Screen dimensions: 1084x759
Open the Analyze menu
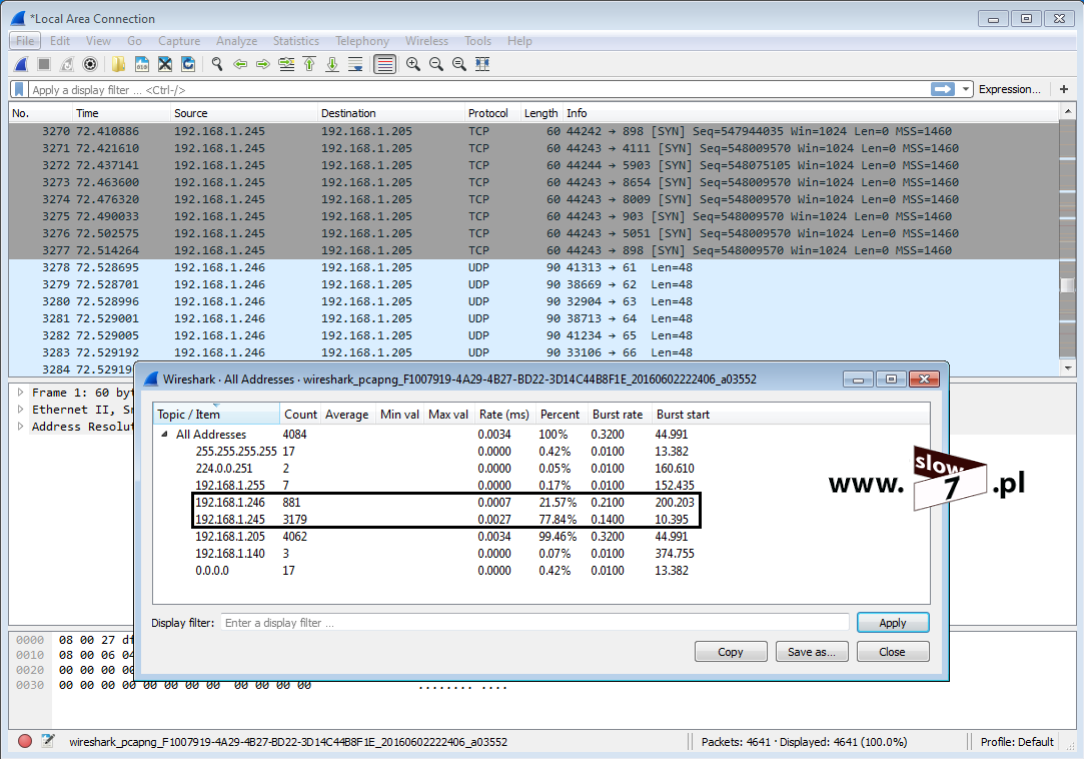tap(236, 41)
